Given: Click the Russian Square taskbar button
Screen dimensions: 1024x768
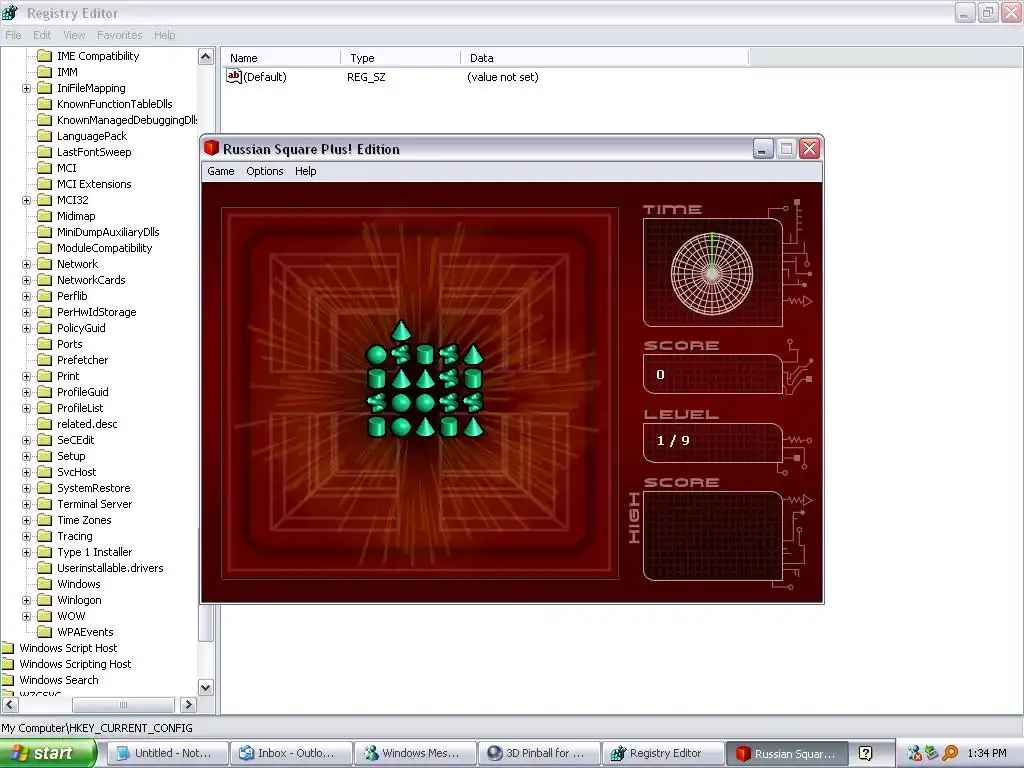Looking at the screenshot, I should (786, 753).
